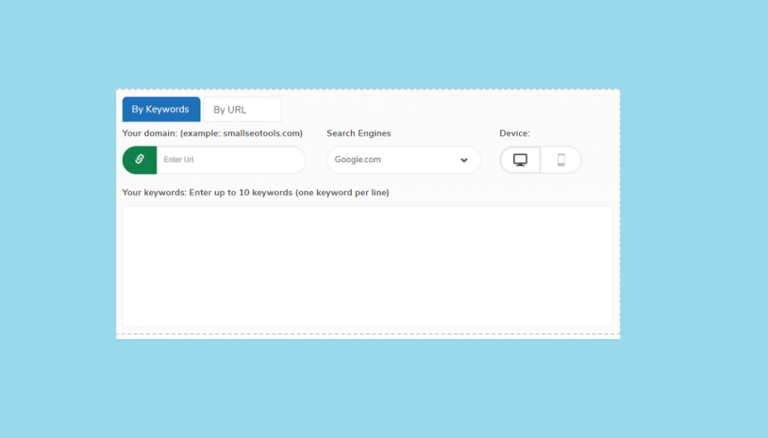The height and width of the screenshot is (438, 768).
Task: Open the Google.com search engine dropdown
Action: 403,160
